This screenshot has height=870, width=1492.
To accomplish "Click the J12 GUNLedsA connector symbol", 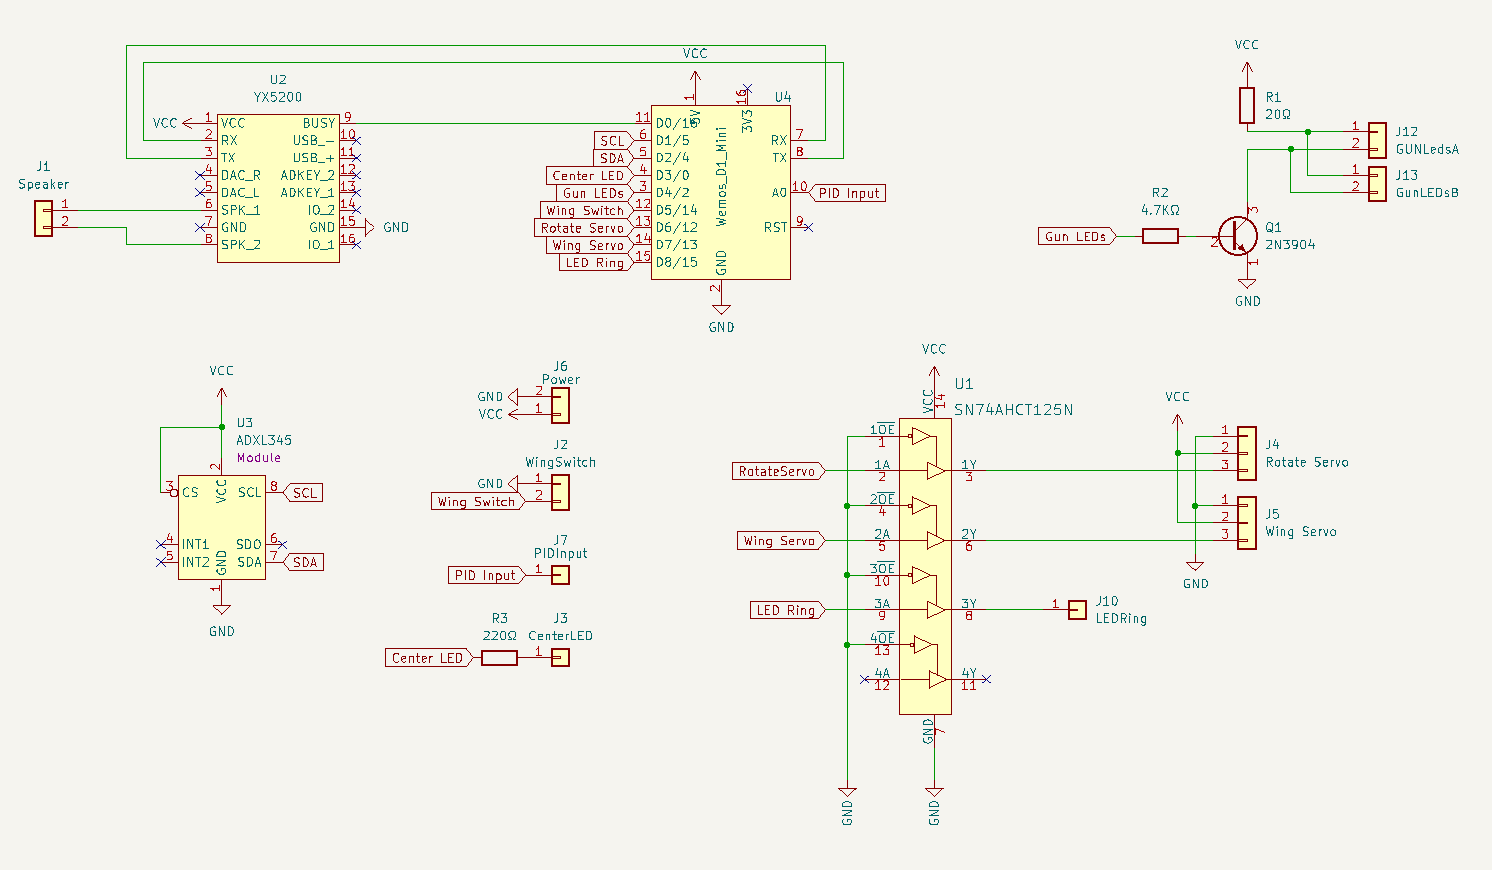I will 1377,140.
